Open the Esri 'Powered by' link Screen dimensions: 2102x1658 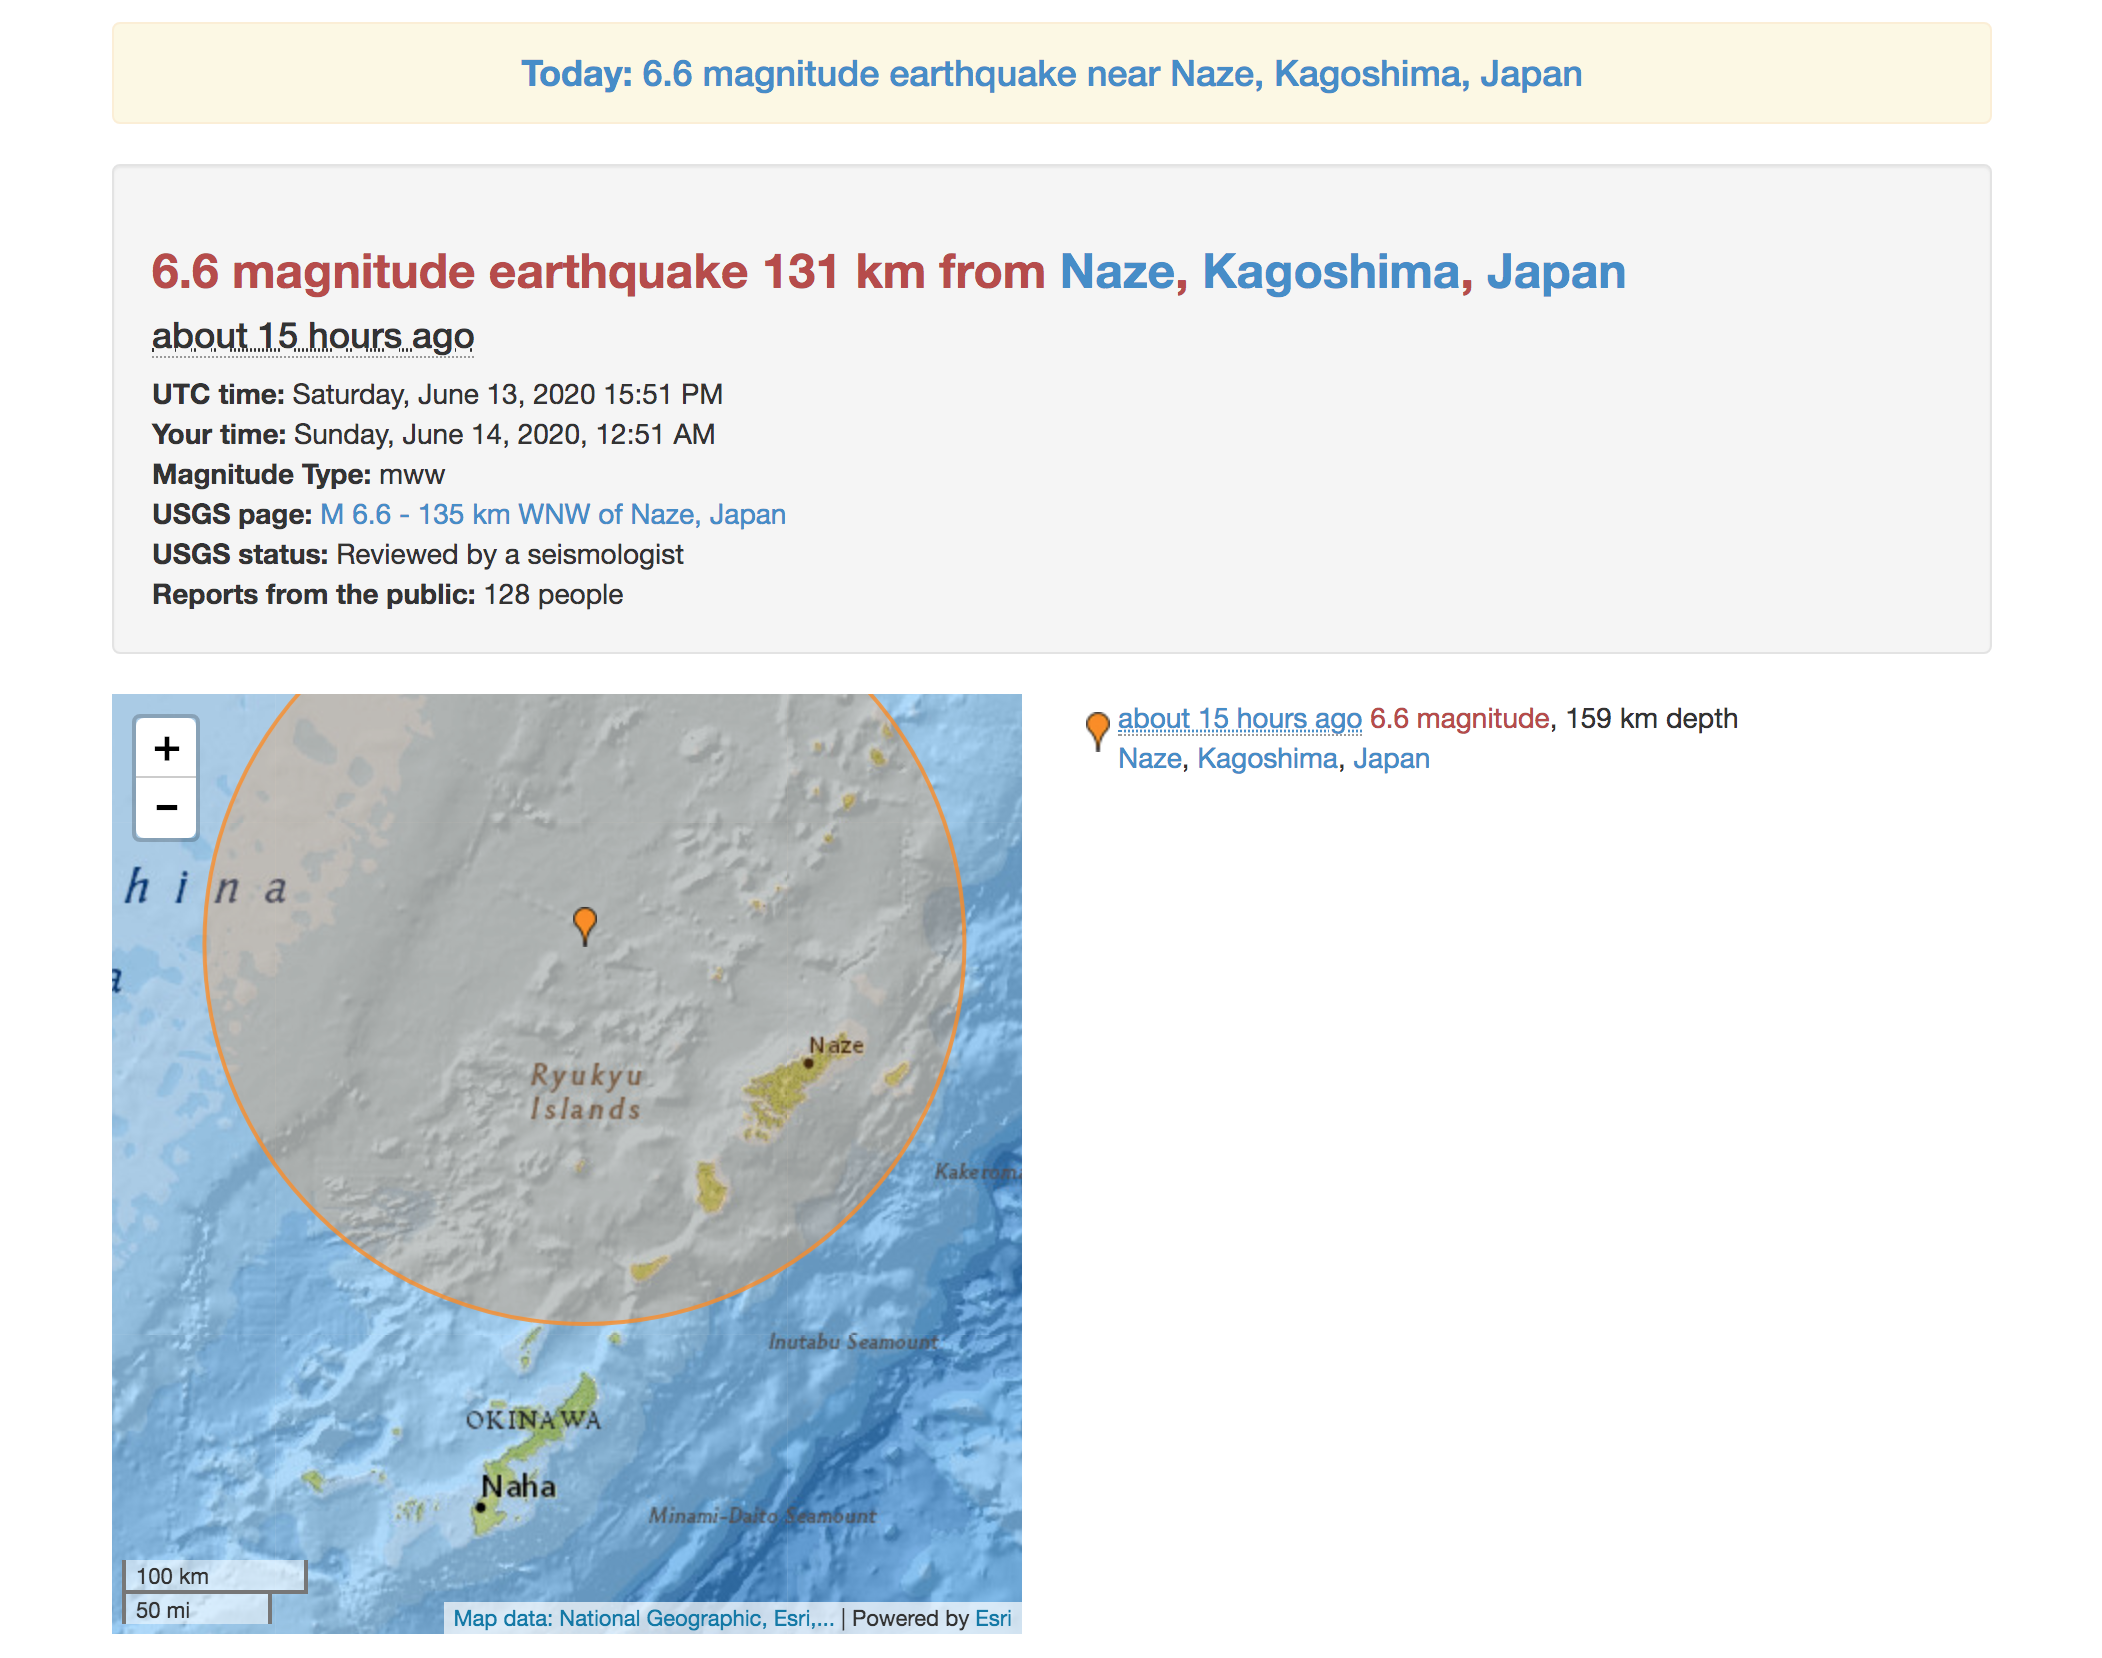click(992, 1618)
